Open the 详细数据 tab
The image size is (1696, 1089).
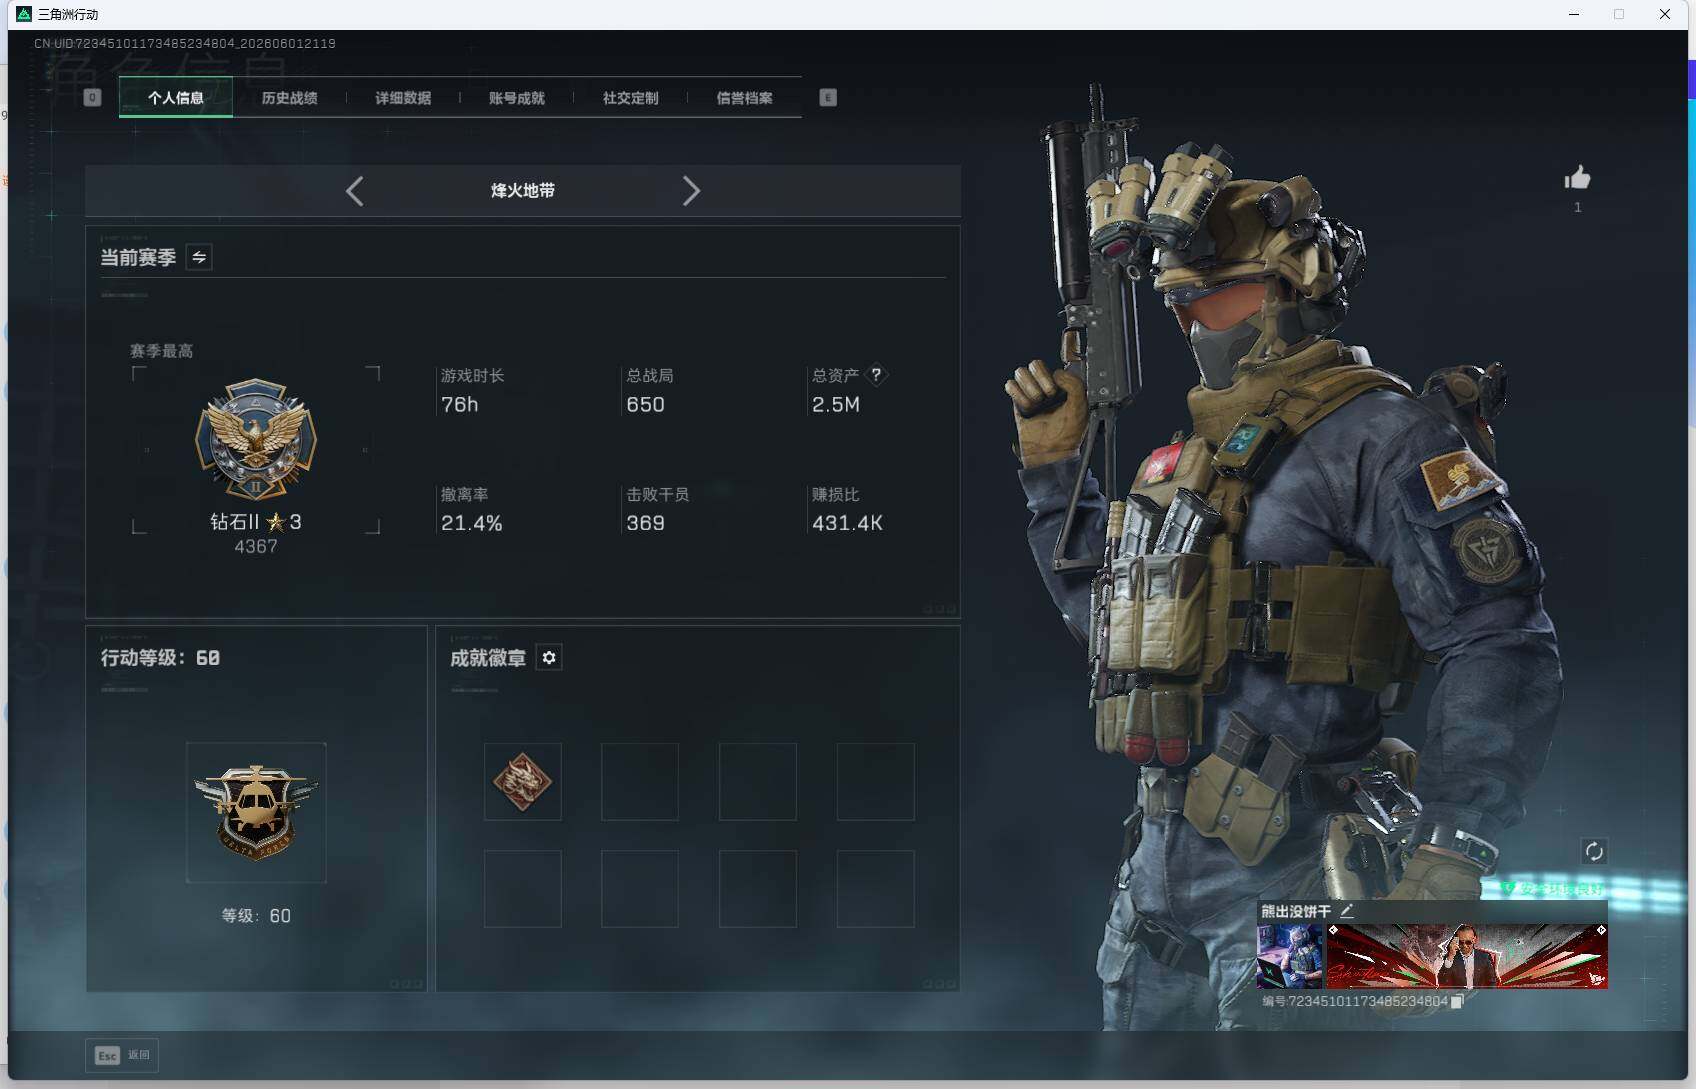click(x=403, y=98)
